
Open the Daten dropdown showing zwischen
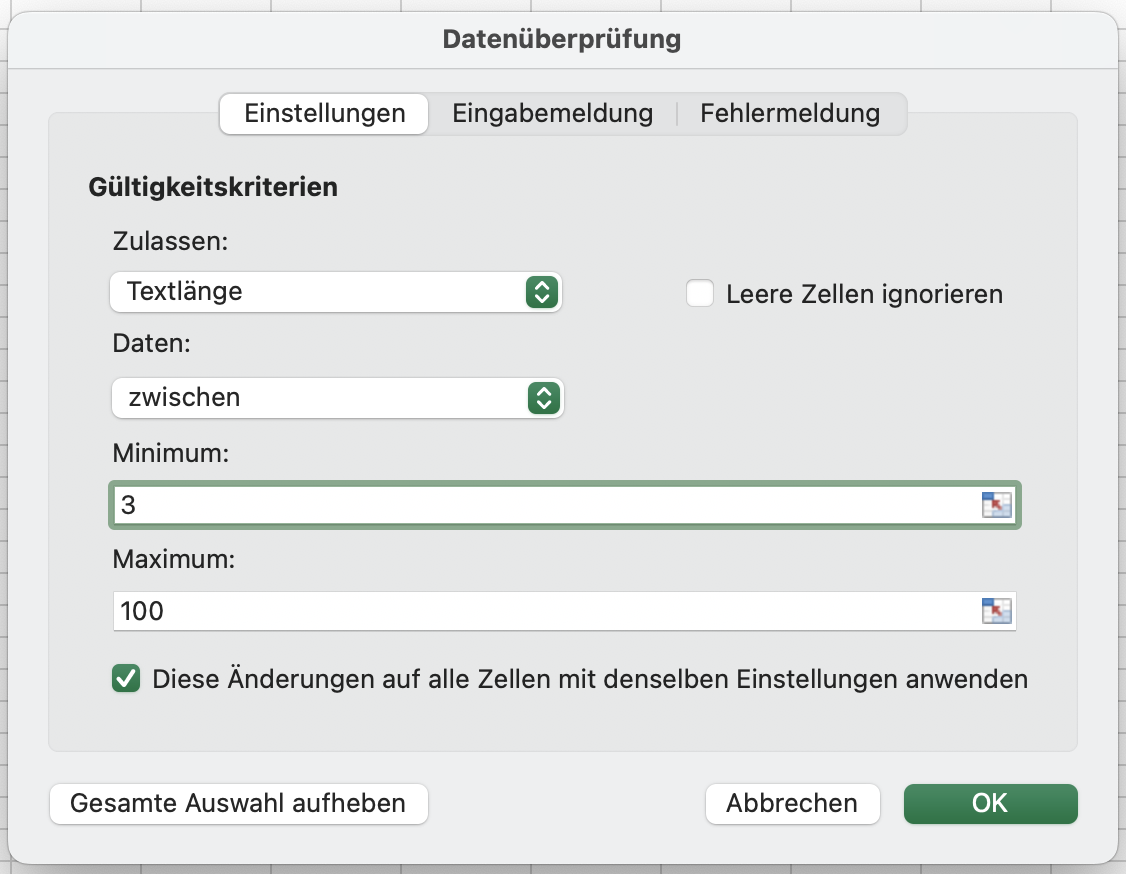coord(320,397)
